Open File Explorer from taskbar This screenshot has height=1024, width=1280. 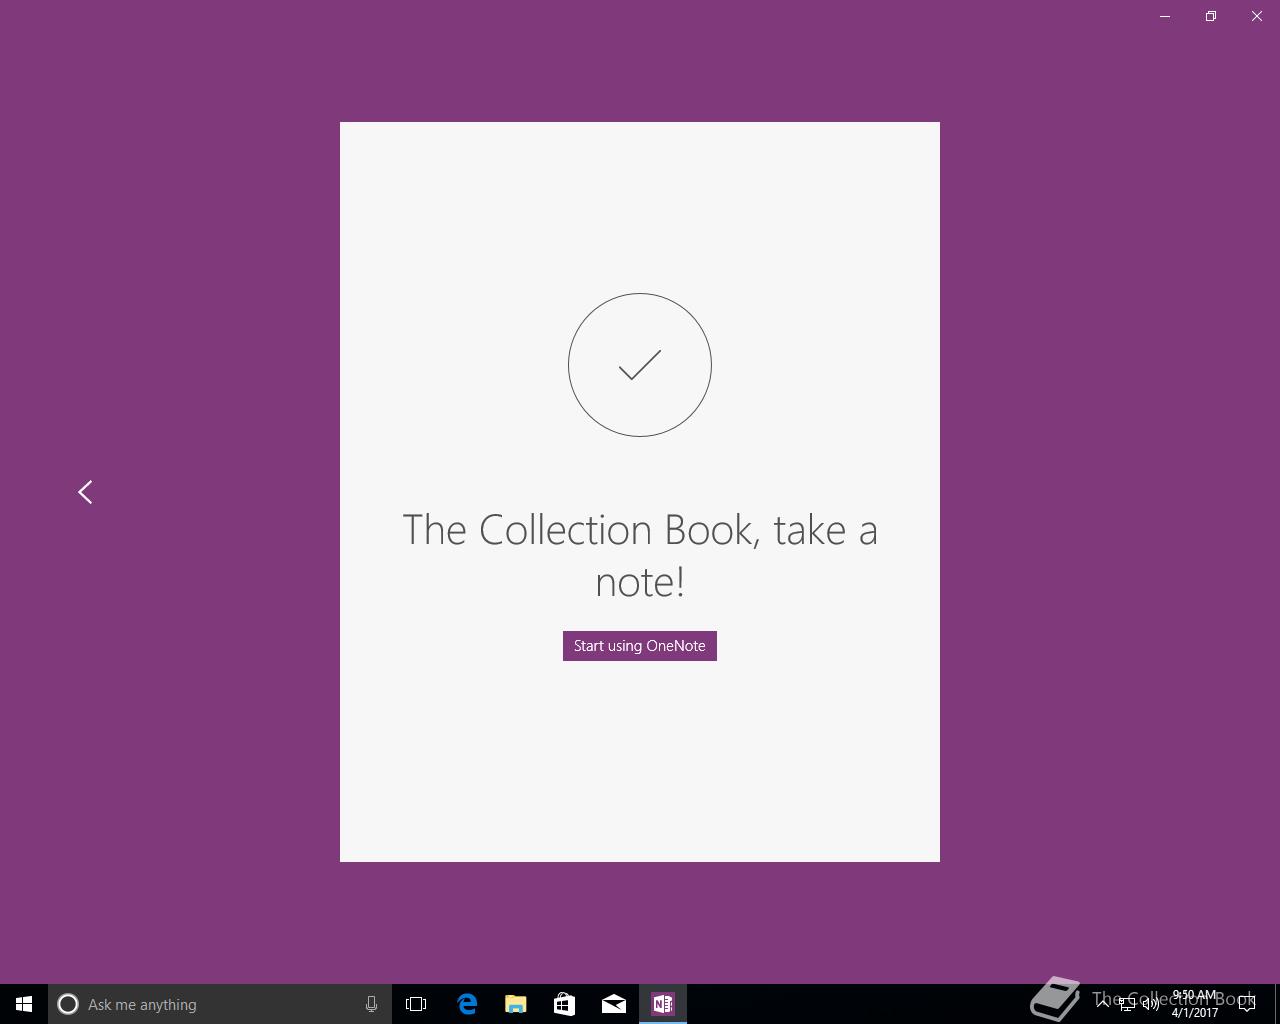click(516, 1004)
